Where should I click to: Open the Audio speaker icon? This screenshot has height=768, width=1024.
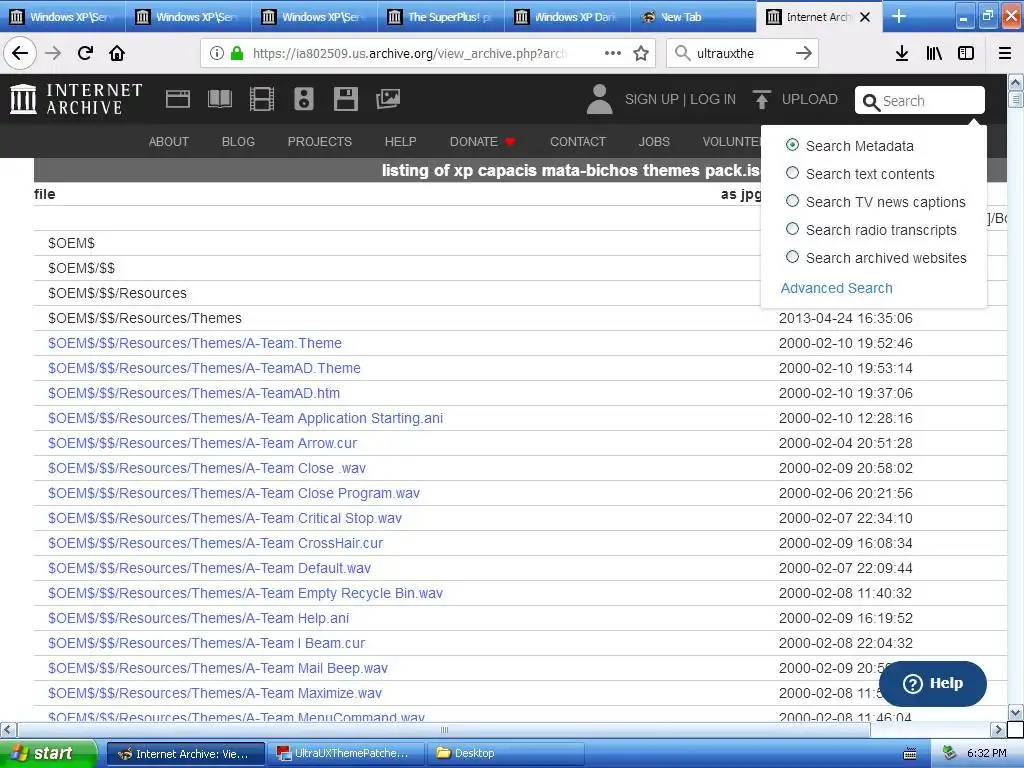(304, 99)
